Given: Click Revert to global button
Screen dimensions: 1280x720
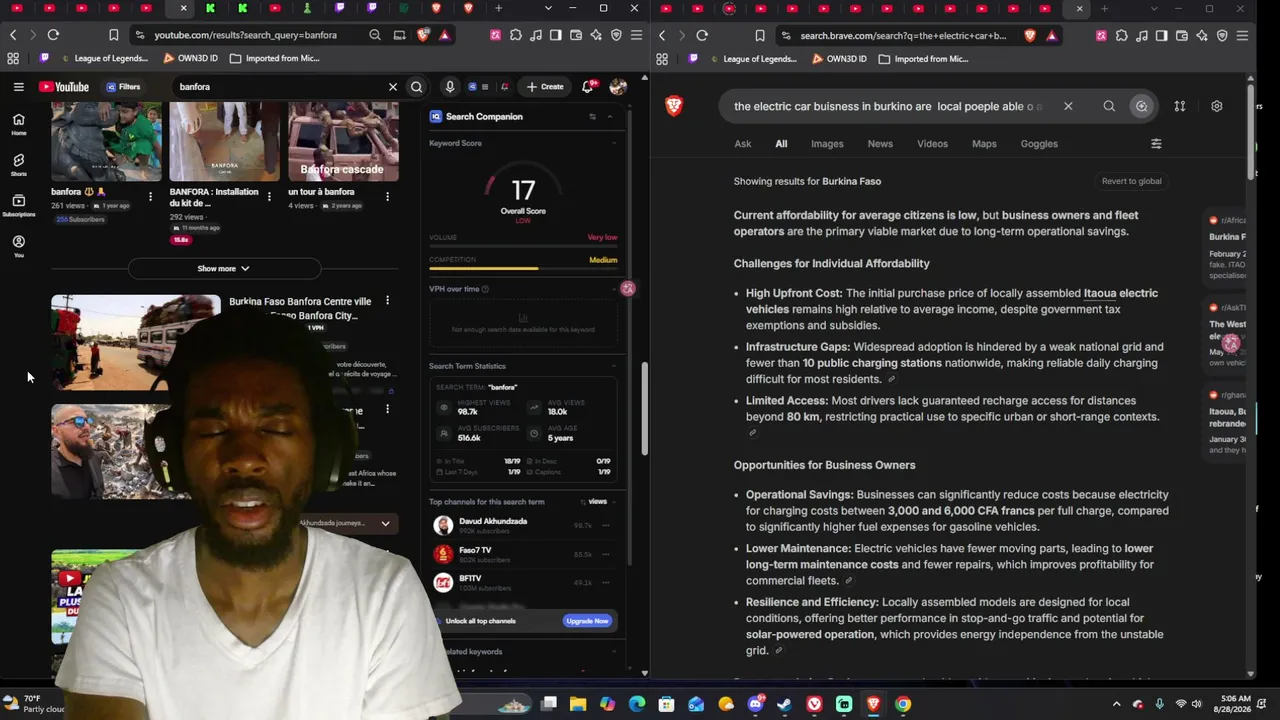Looking at the screenshot, I should tap(1132, 182).
